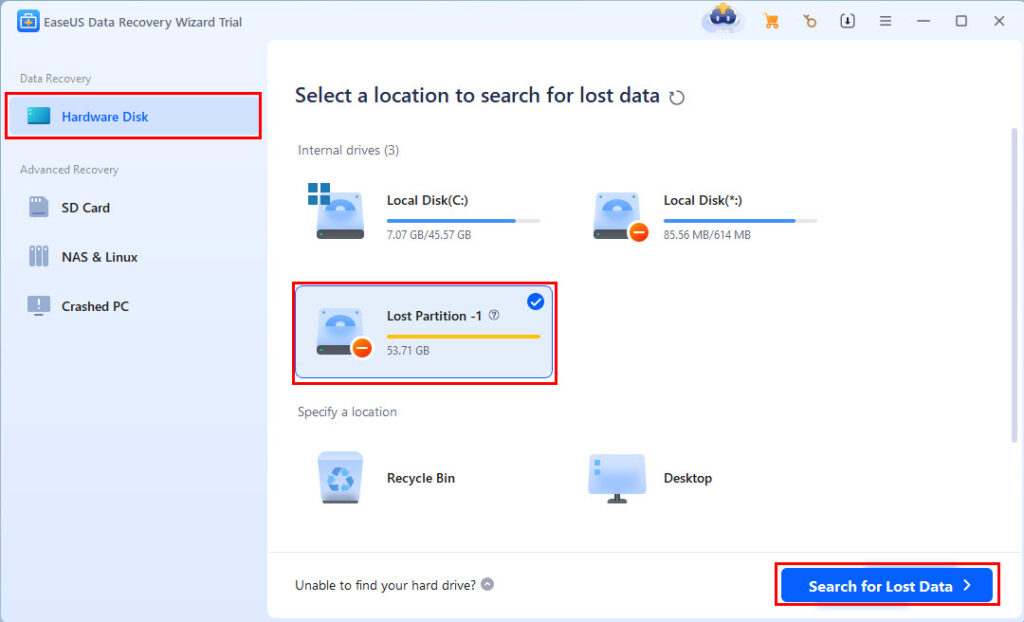Click the Local Disk (C:) capacity bar
This screenshot has width=1024, height=622.
pos(463,220)
